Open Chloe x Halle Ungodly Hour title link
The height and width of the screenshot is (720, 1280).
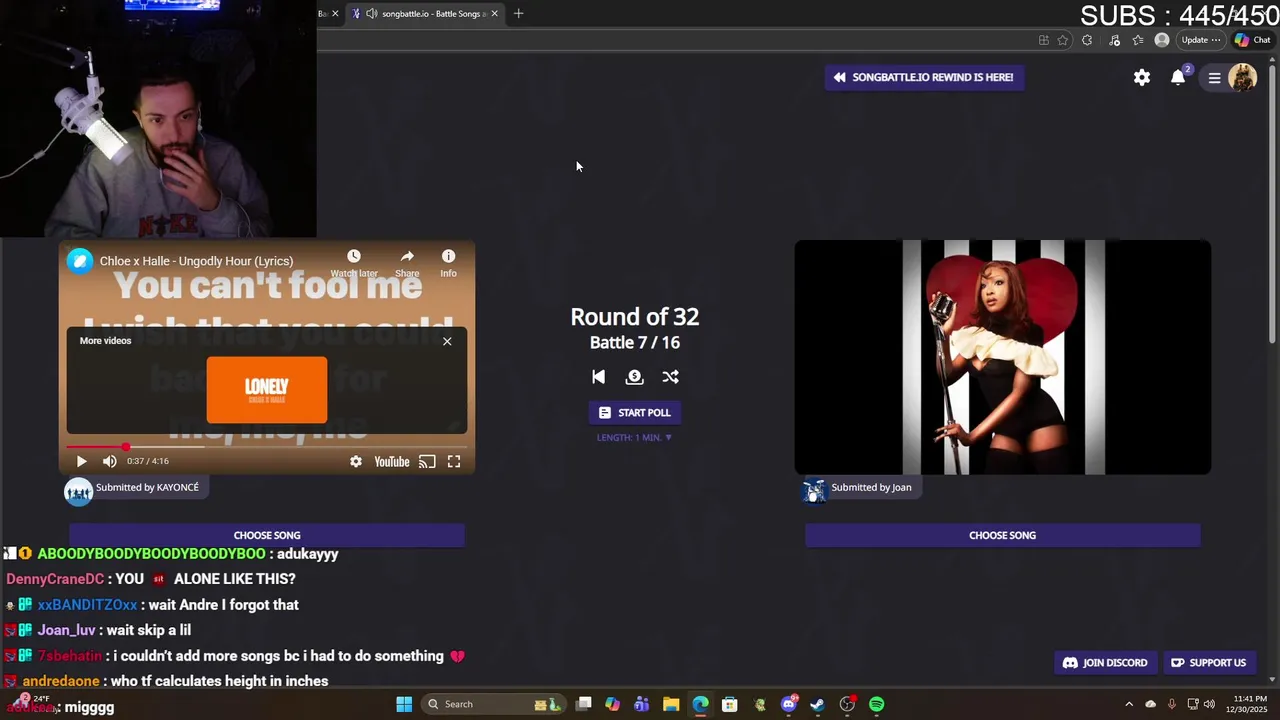click(x=196, y=261)
